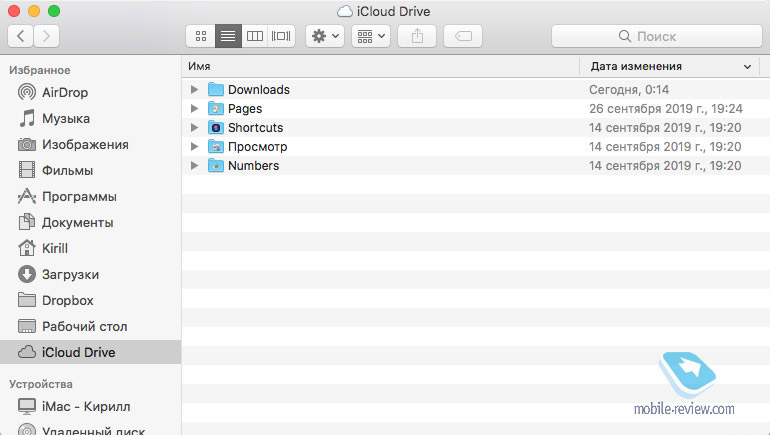Go back with the left arrow button
Screen dimensions: 770x437
point(21,36)
